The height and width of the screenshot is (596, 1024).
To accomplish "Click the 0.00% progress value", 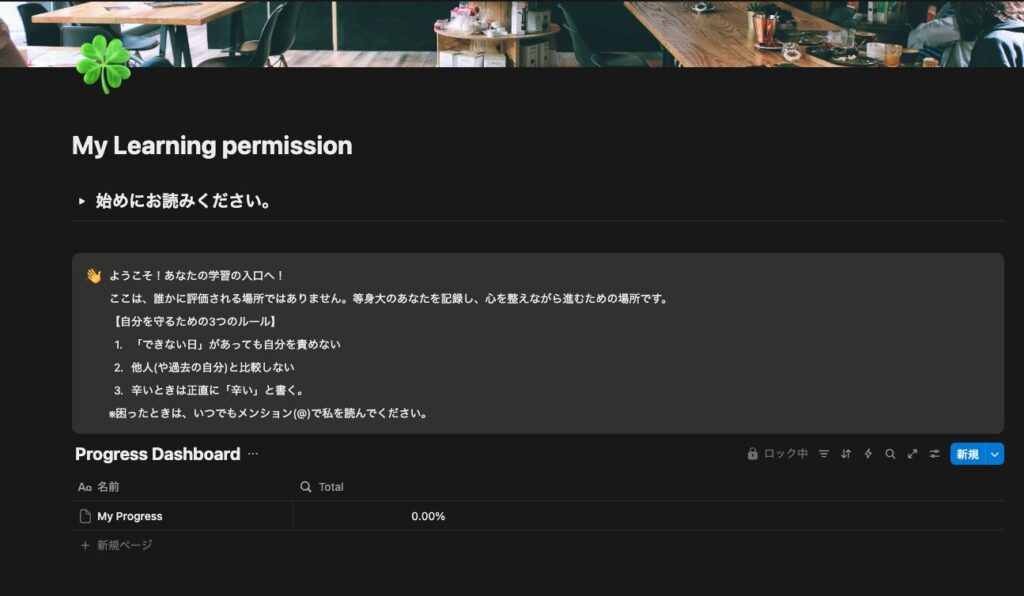I will pyautogui.click(x=428, y=516).
